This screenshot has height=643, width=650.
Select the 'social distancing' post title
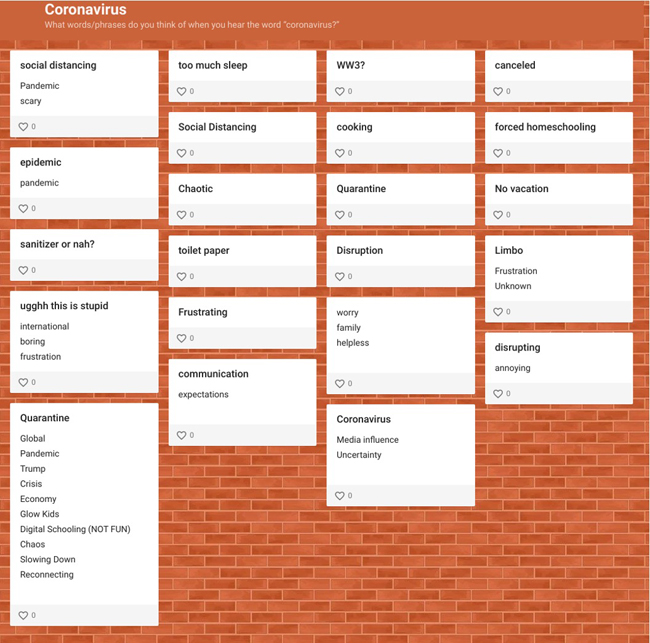58,66
